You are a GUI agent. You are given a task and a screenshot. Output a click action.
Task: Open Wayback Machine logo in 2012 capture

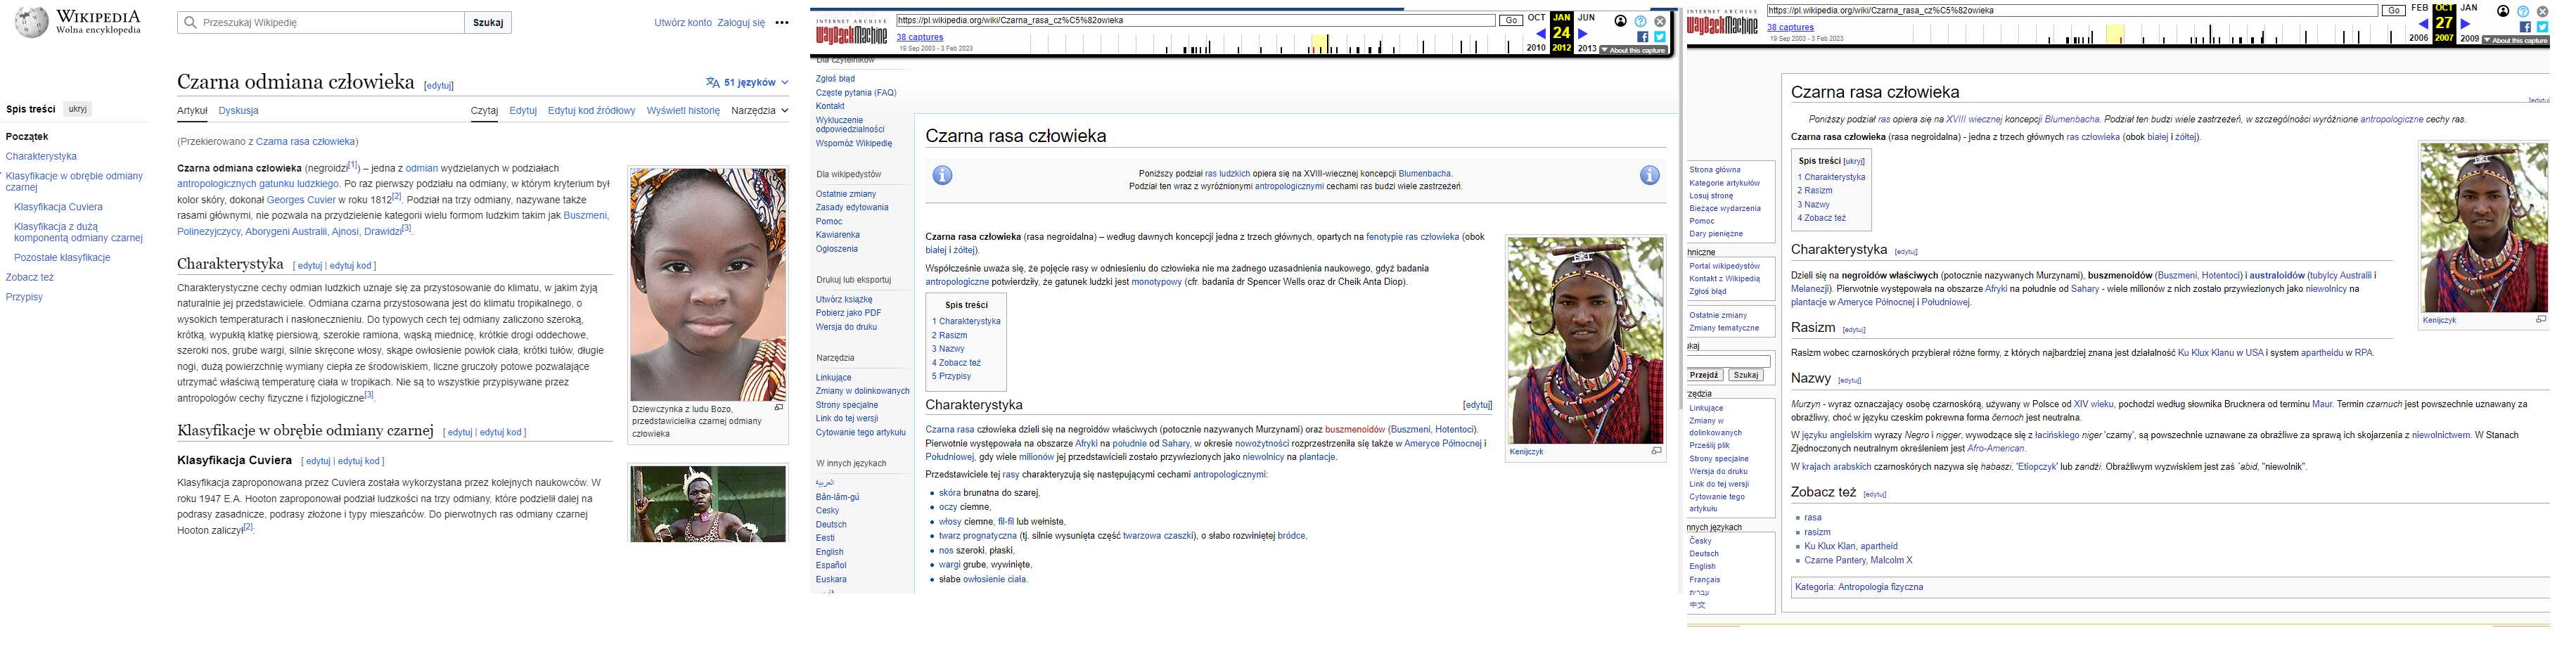pyautogui.click(x=851, y=34)
